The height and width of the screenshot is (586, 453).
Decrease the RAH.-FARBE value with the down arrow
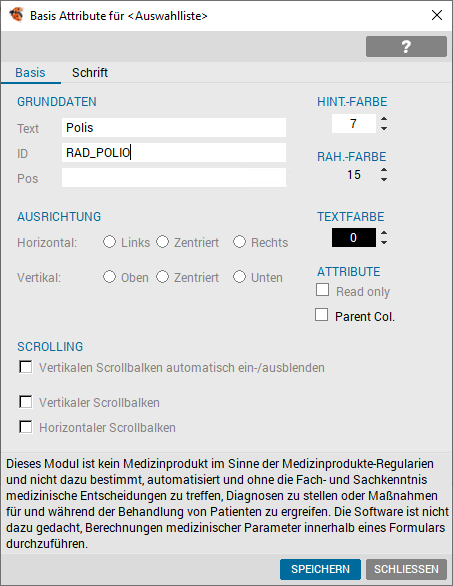click(x=384, y=179)
